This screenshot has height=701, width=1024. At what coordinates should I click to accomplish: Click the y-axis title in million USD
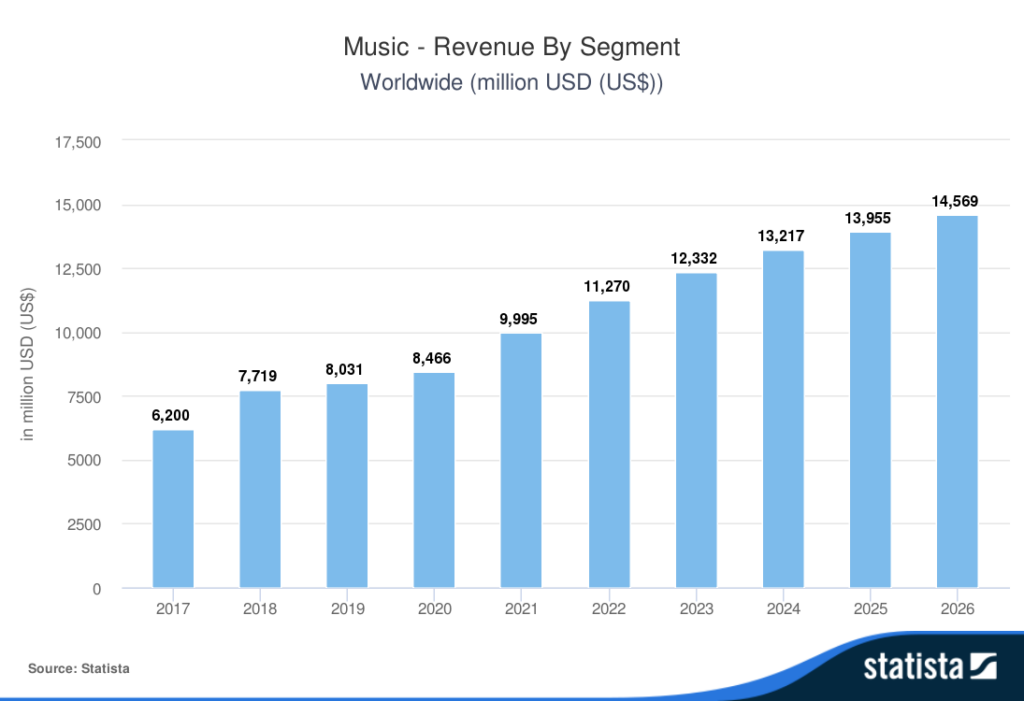pyautogui.click(x=27, y=365)
